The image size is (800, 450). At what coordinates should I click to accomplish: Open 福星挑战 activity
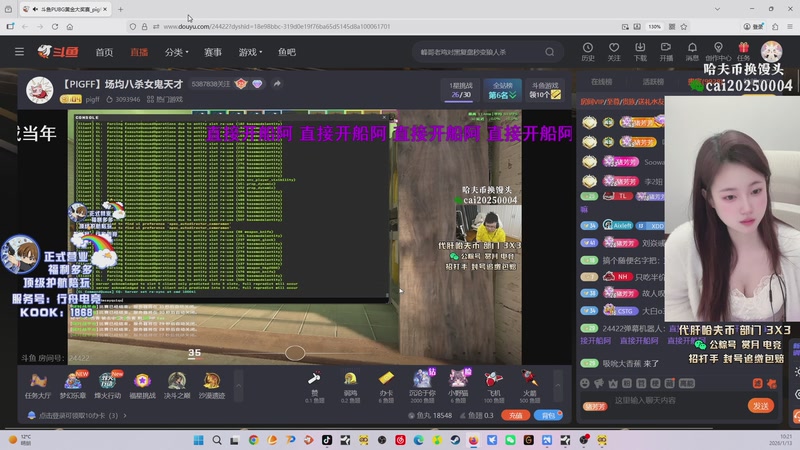(x=142, y=386)
